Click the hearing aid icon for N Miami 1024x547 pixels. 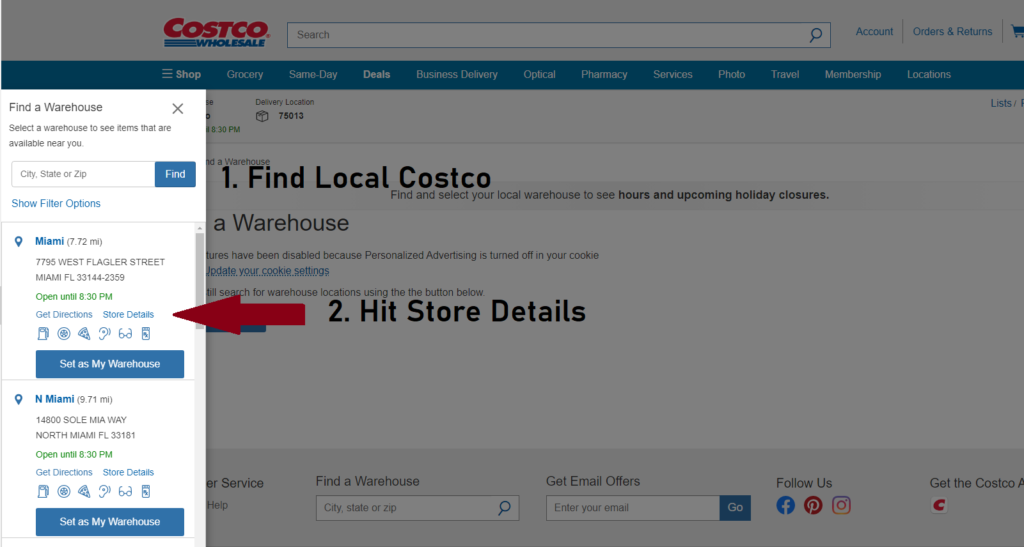[104, 492]
